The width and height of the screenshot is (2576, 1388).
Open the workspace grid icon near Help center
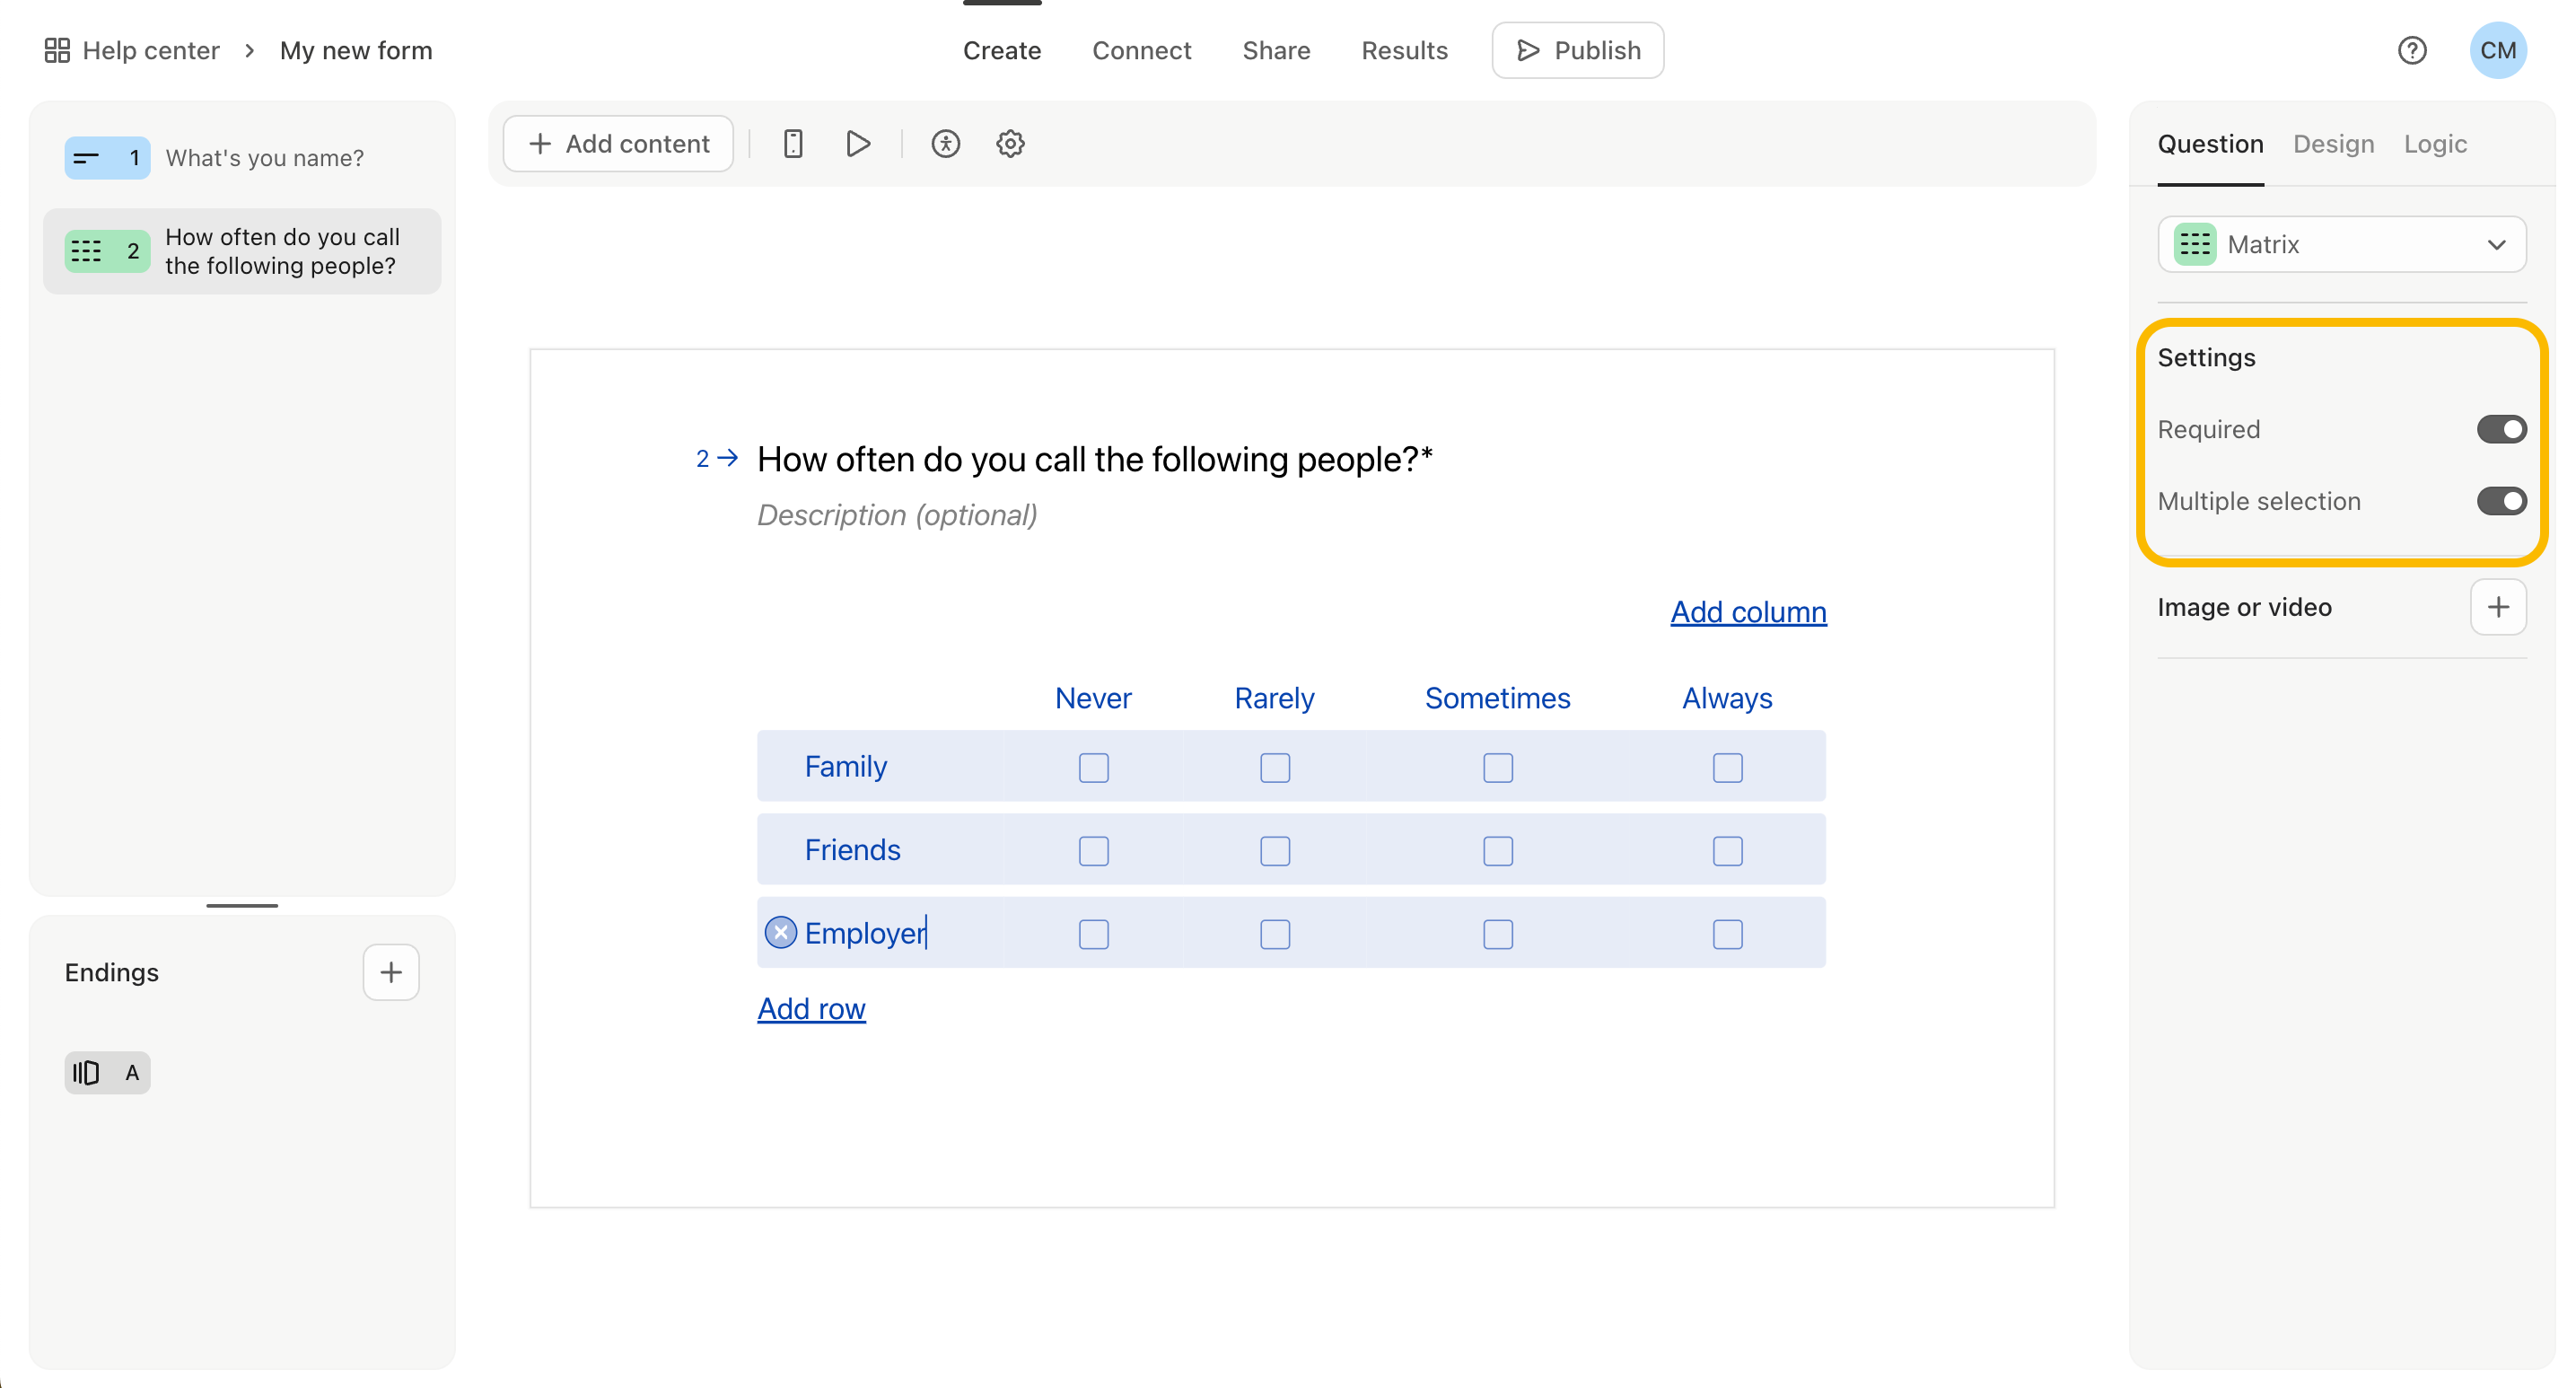pos(57,50)
